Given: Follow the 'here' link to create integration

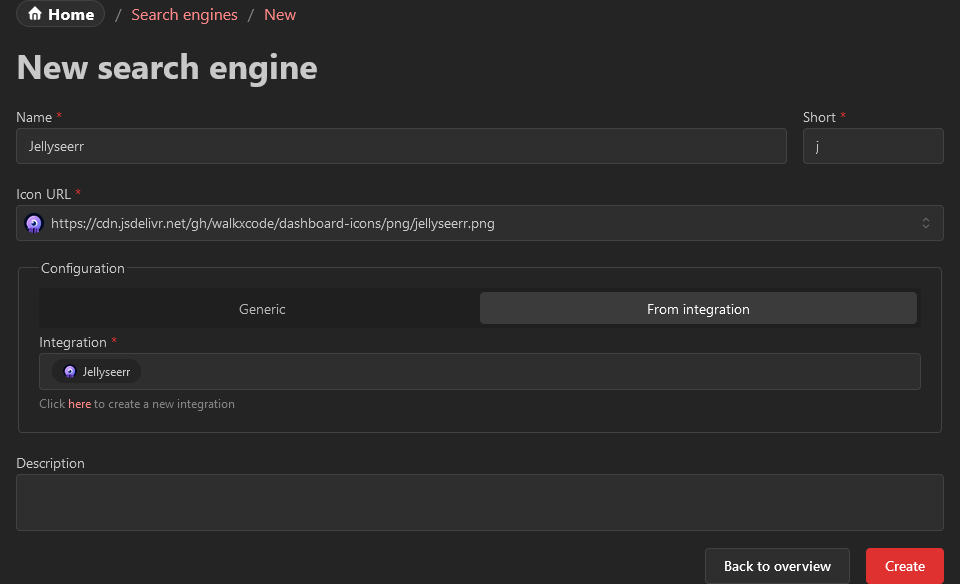Looking at the screenshot, I should coord(79,404).
